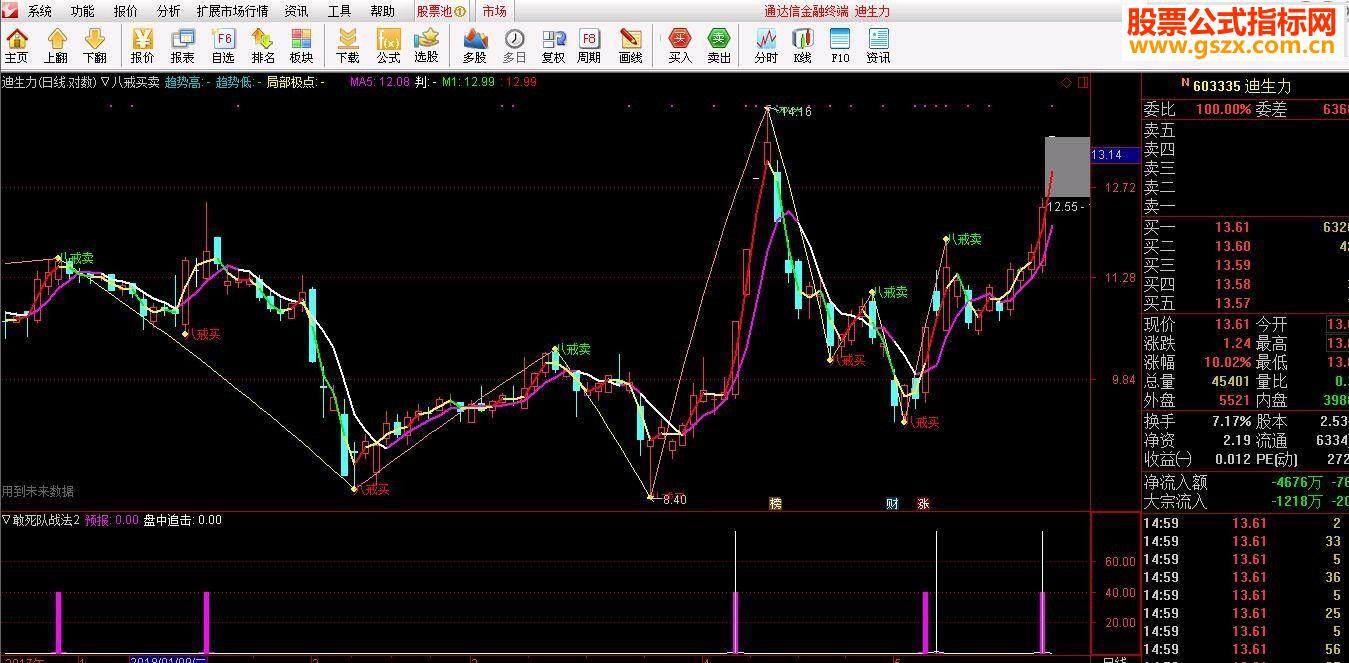Screen dimensions: 1349x663
Task: Switch to K线 candlestick chart
Action: [x=802, y=45]
